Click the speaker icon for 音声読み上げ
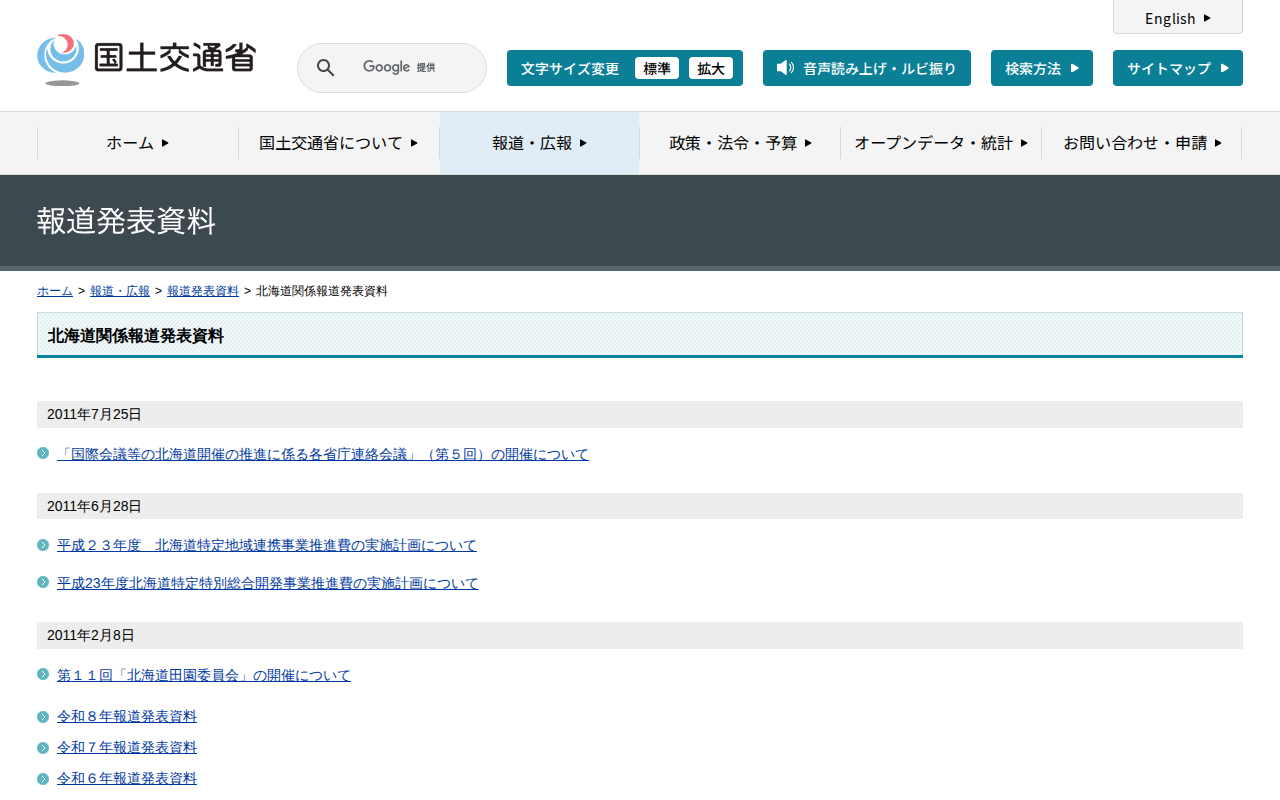Image resolution: width=1280 pixels, height=800 pixels. tap(785, 68)
